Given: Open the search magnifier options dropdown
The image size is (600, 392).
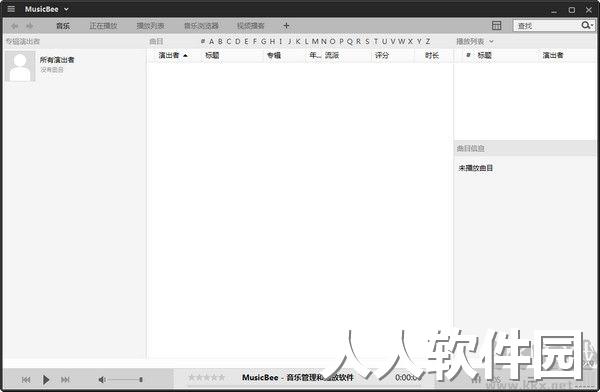Looking at the screenshot, I should (x=587, y=26).
